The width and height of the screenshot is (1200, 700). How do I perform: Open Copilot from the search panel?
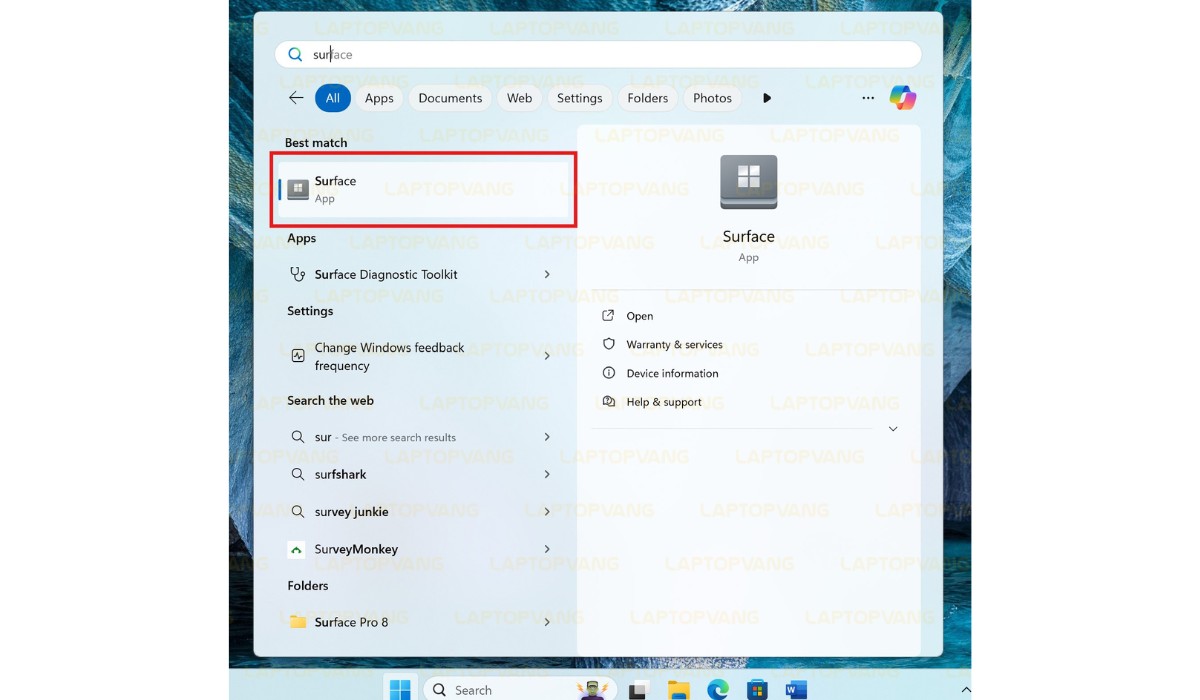tap(903, 98)
